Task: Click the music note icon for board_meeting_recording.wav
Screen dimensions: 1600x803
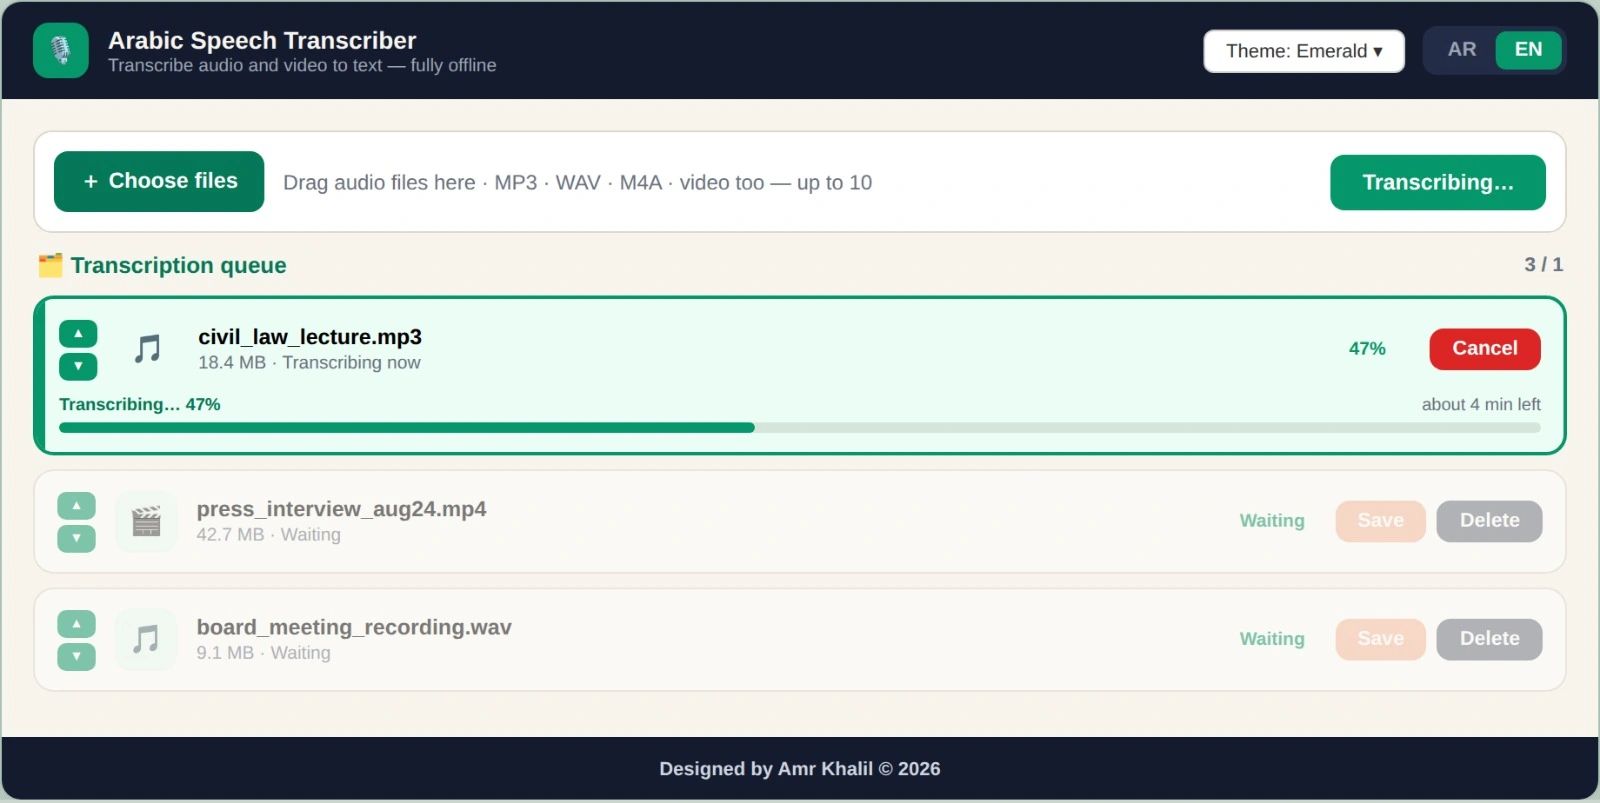Action: [x=147, y=639]
